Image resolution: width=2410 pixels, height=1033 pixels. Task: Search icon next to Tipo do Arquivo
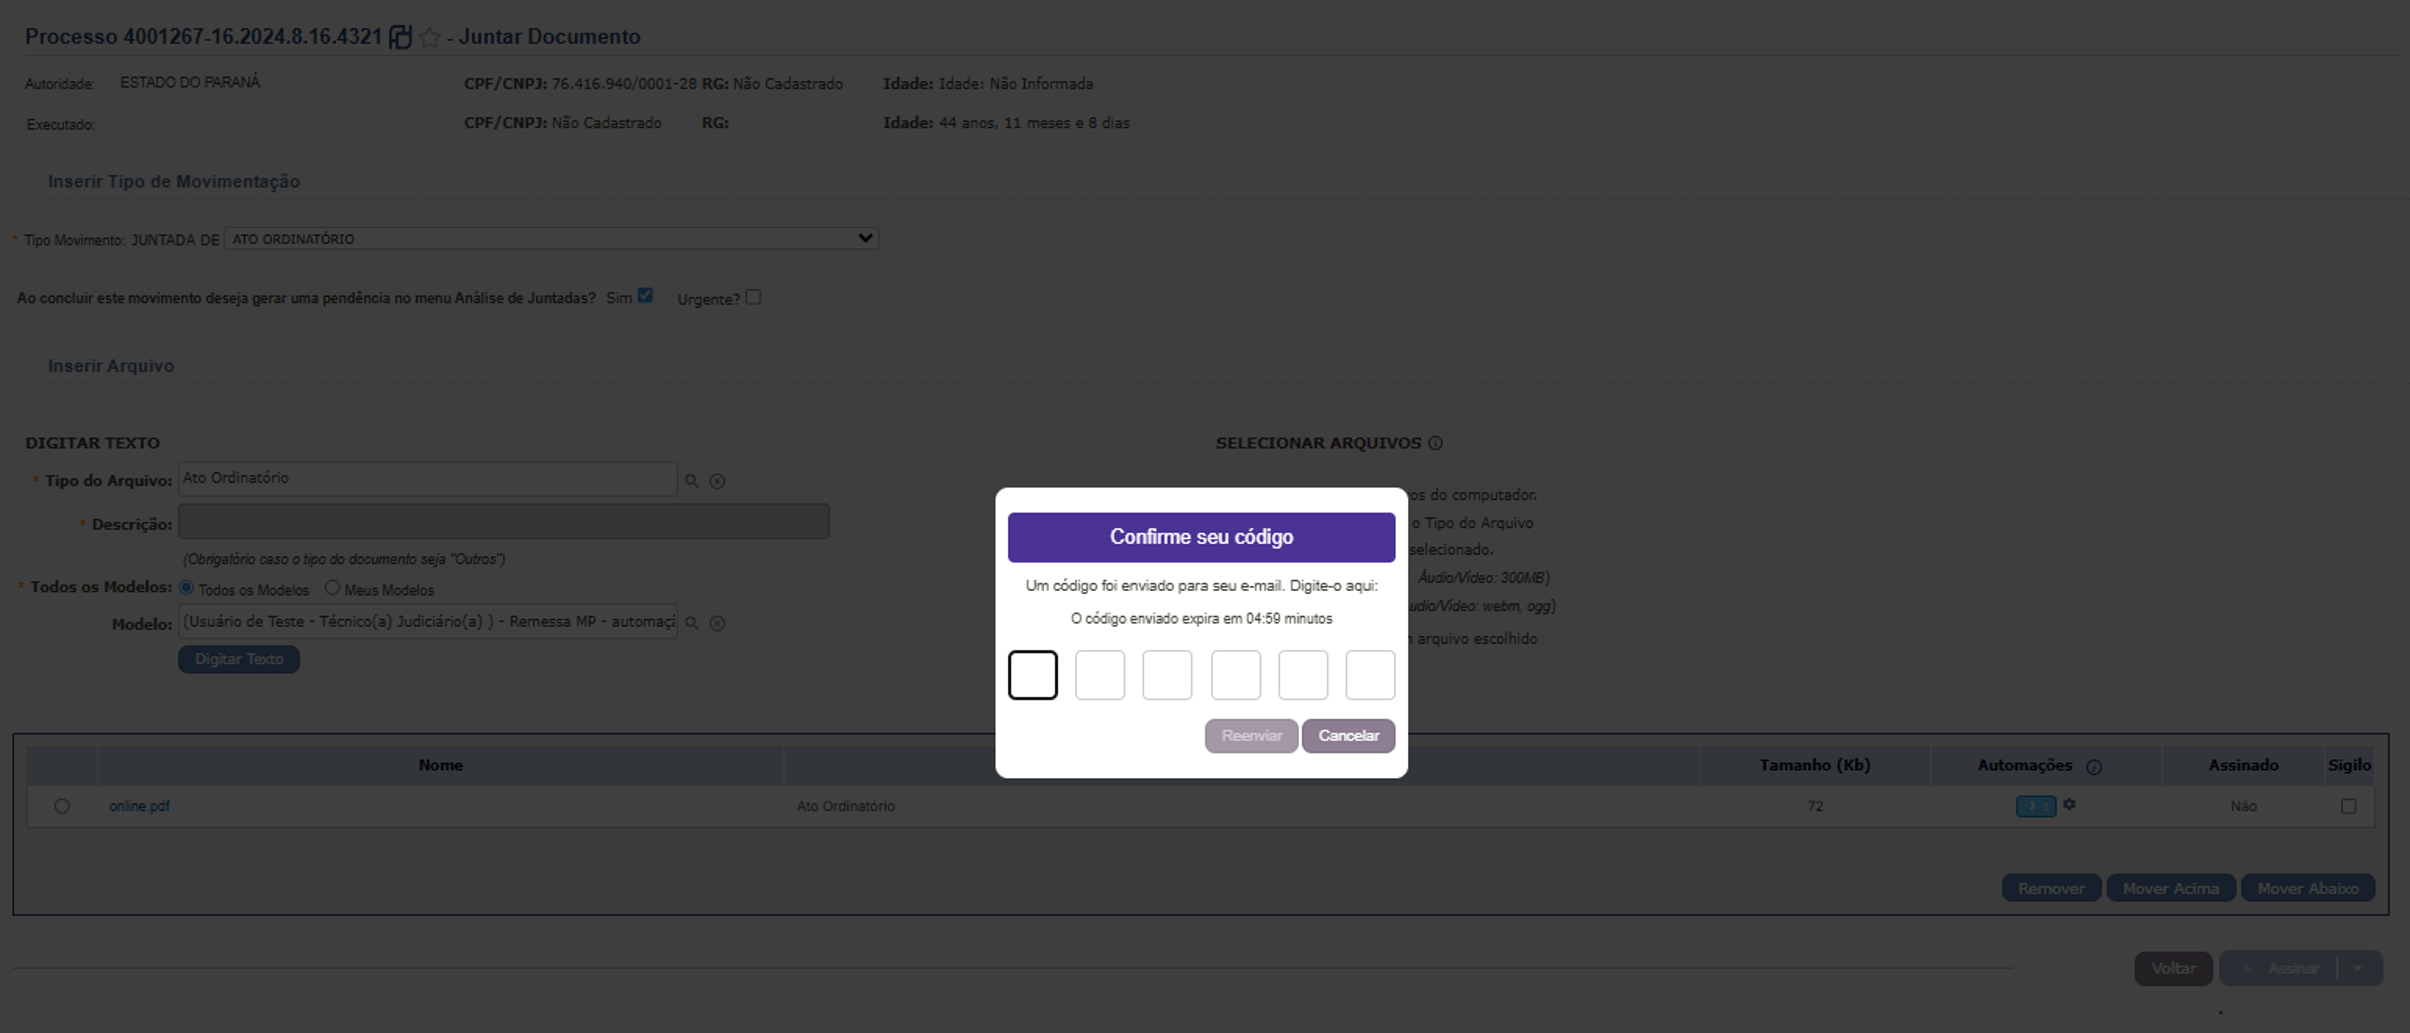pos(691,481)
